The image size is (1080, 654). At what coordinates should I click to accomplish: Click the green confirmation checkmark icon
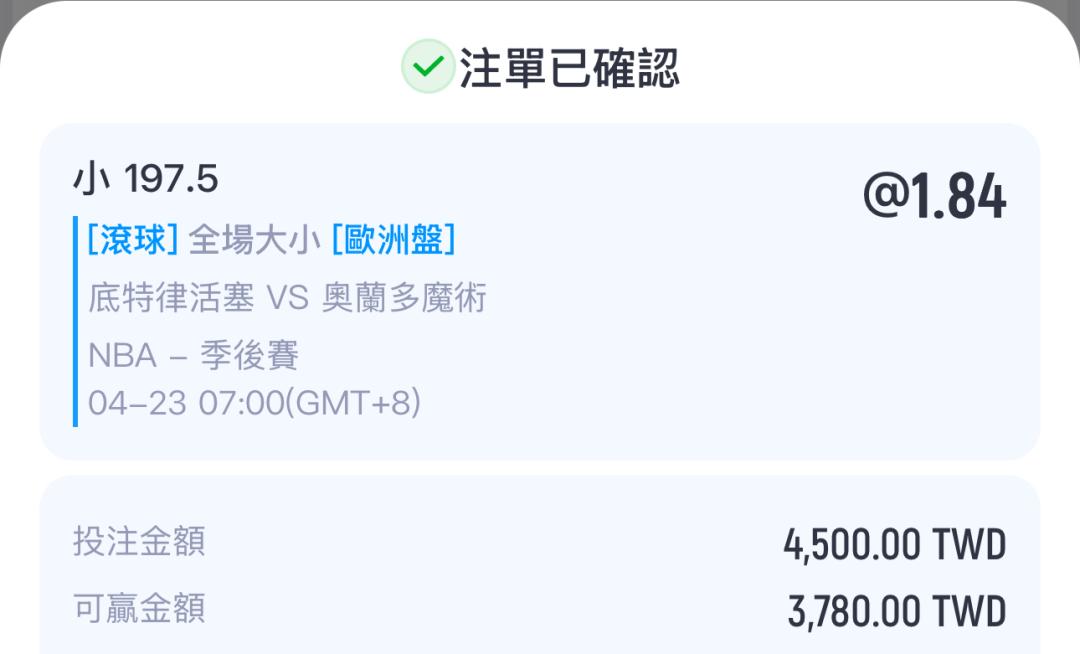tap(428, 67)
